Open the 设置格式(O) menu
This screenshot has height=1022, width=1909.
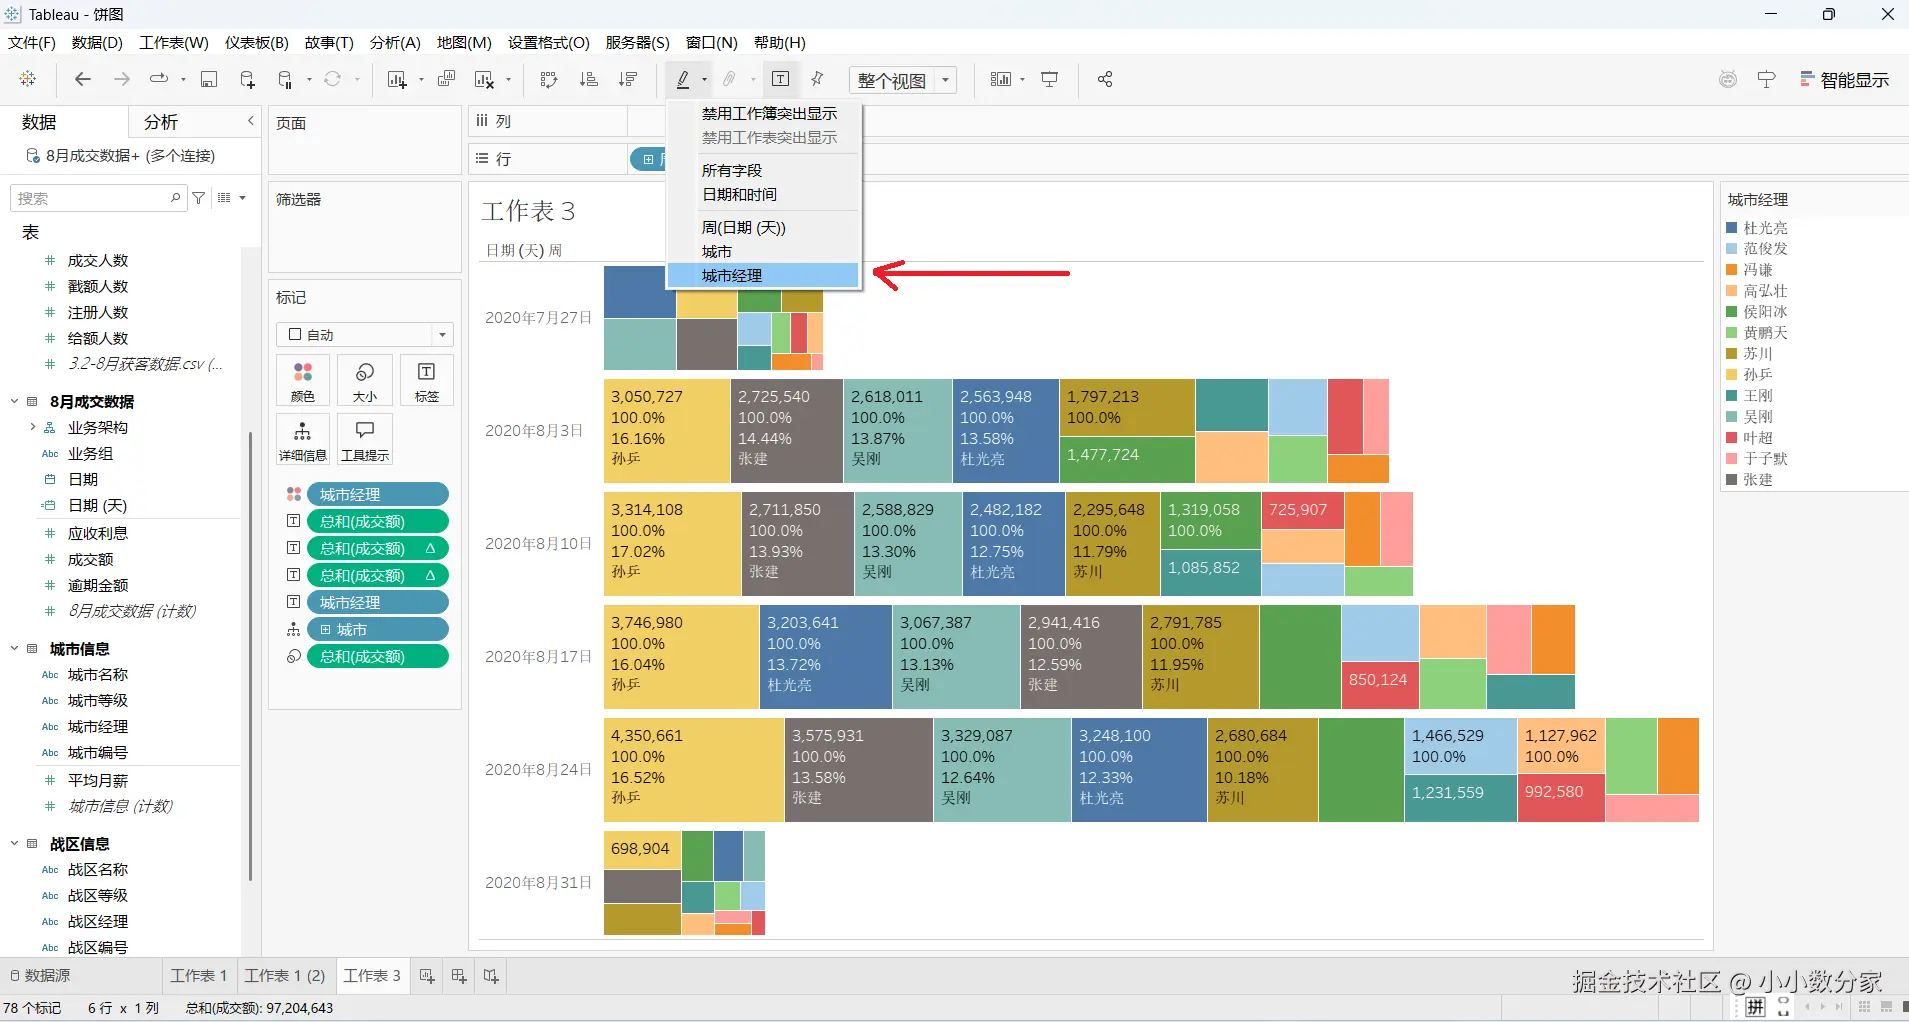click(549, 42)
